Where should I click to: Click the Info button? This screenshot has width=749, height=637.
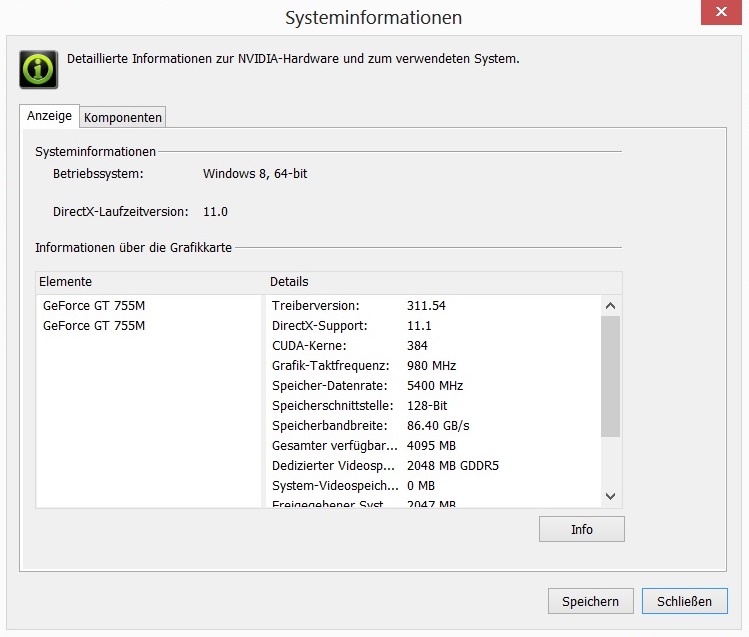point(581,529)
